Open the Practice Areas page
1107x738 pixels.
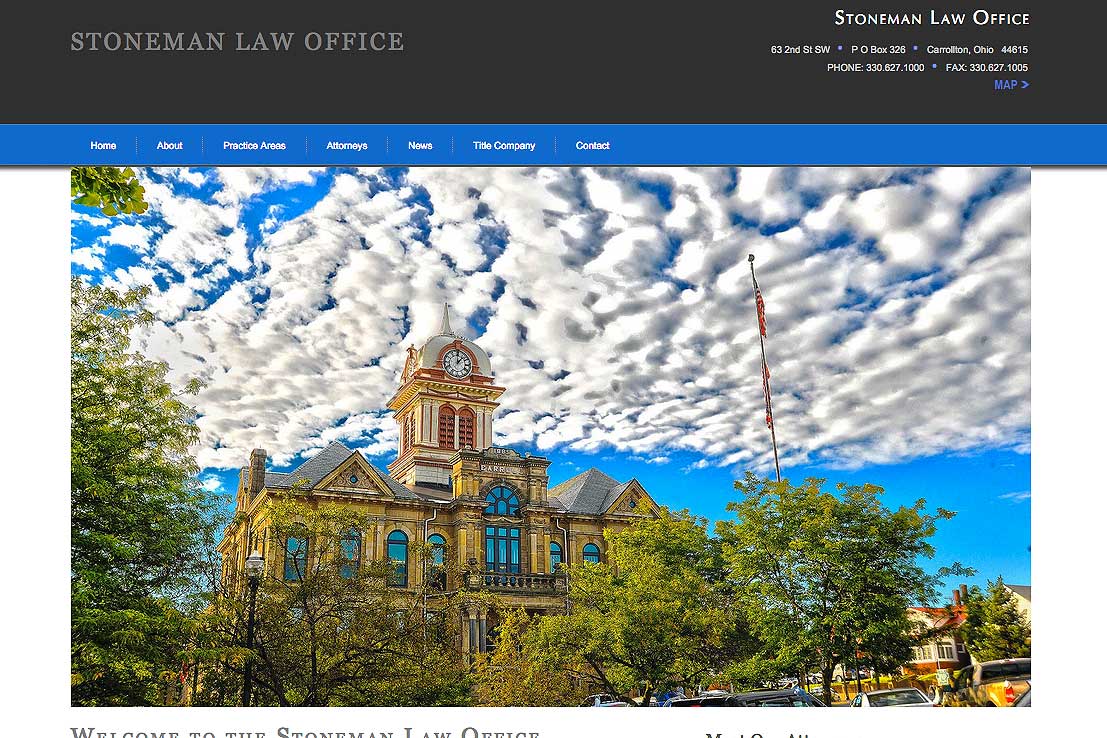click(x=254, y=145)
